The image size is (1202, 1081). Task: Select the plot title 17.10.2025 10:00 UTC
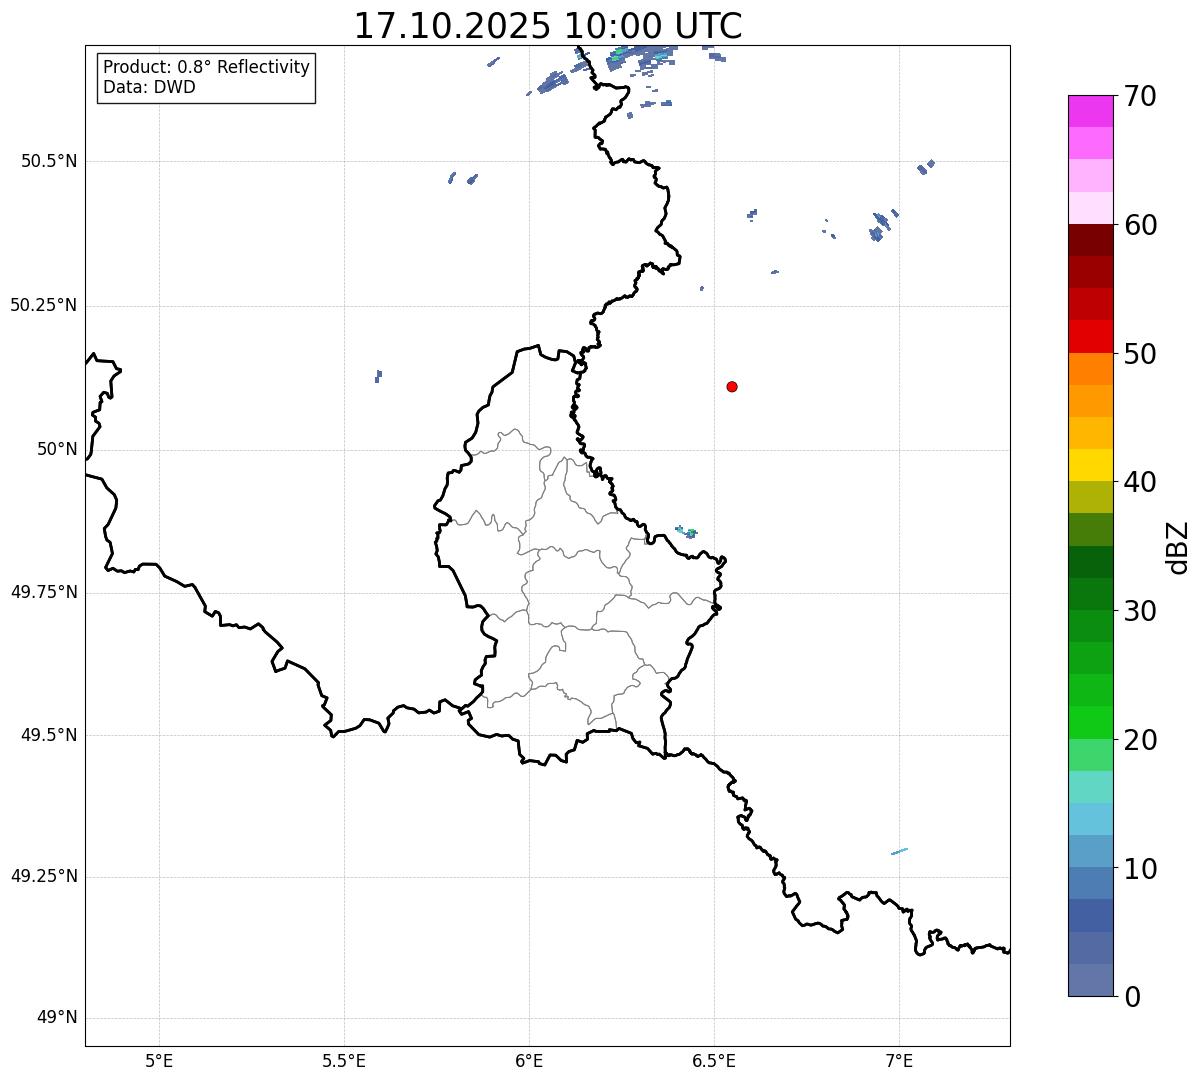tap(548, 26)
